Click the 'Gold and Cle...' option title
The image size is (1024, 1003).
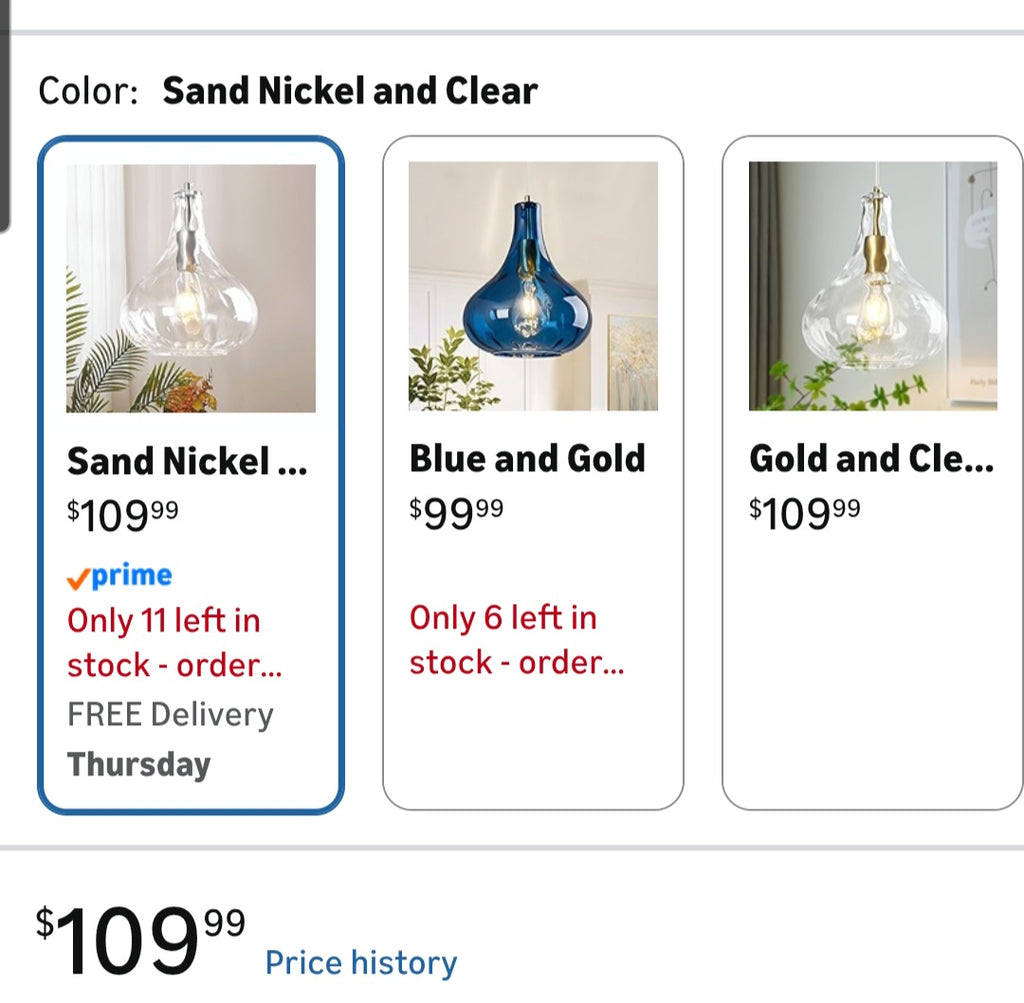[871, 459]
